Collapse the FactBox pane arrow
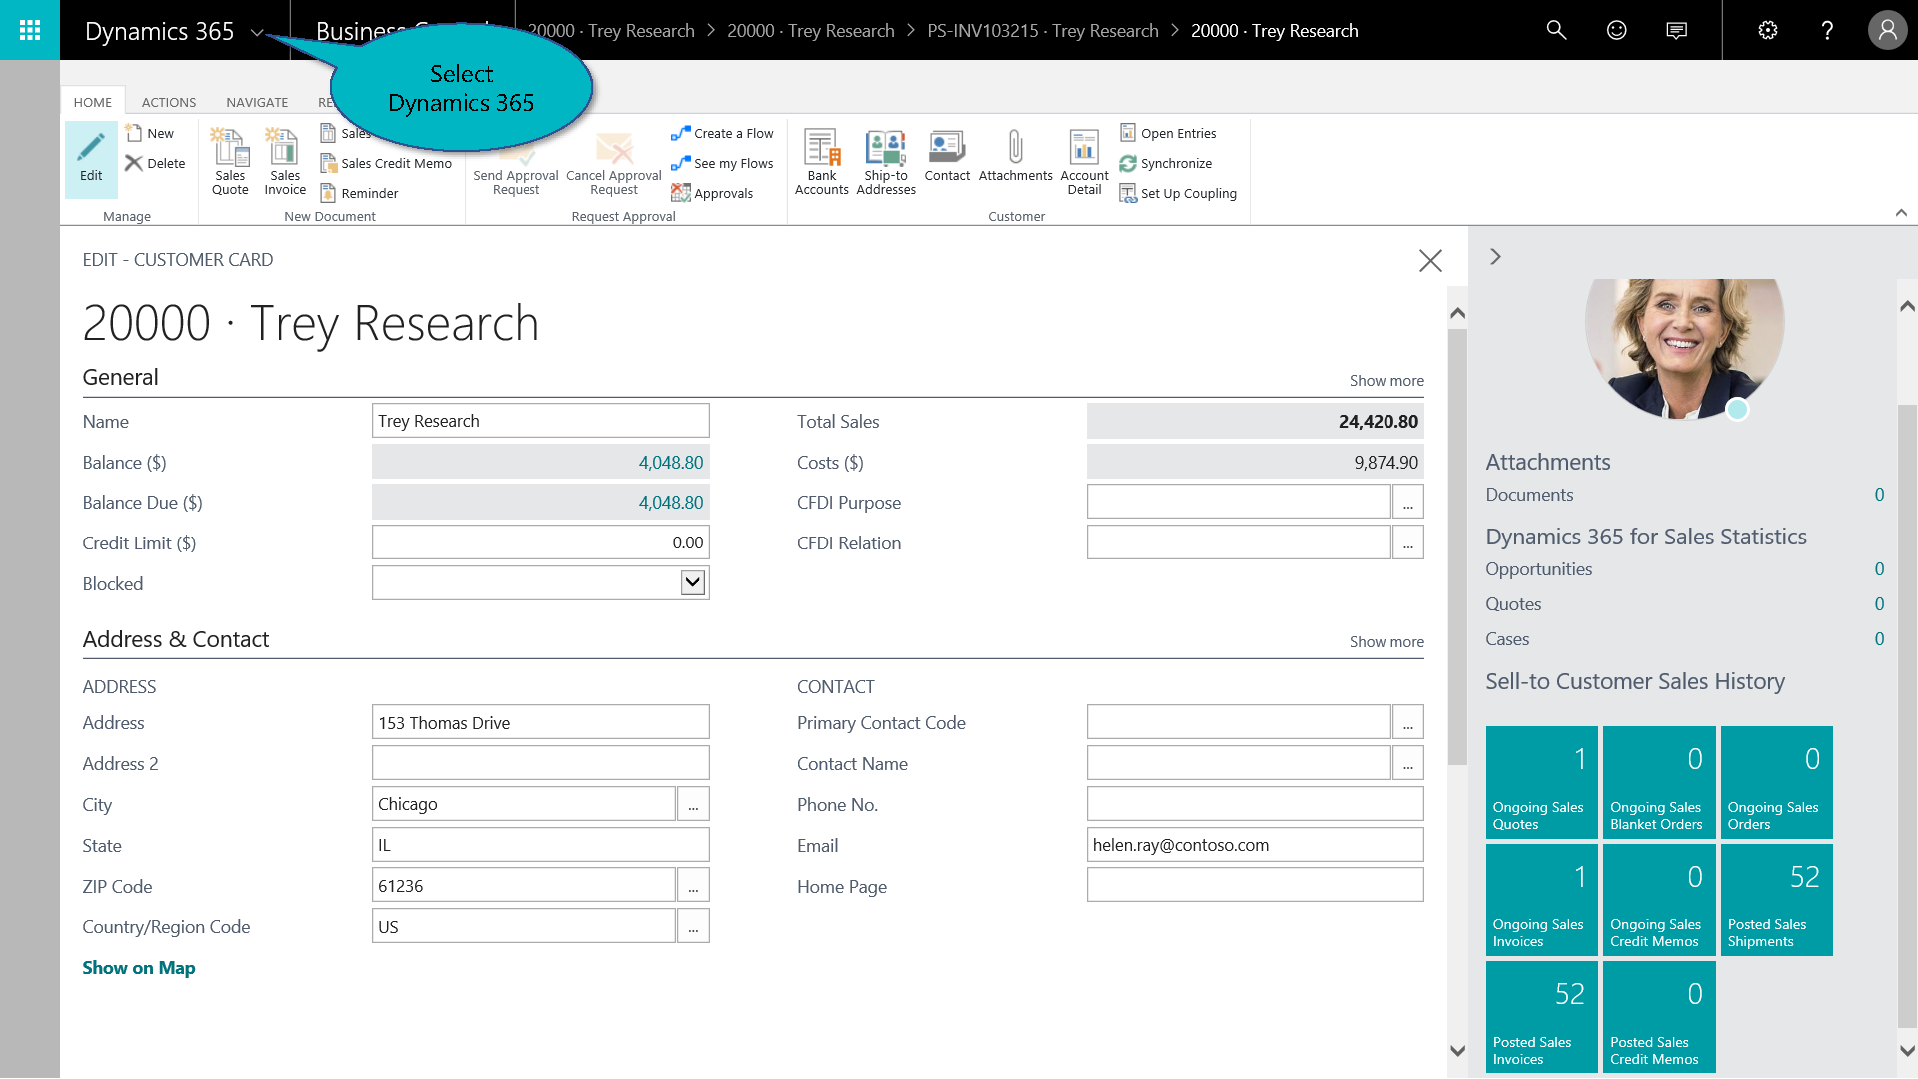This screenshot has height=1079, width=1918. click(x=1495, y=257)
